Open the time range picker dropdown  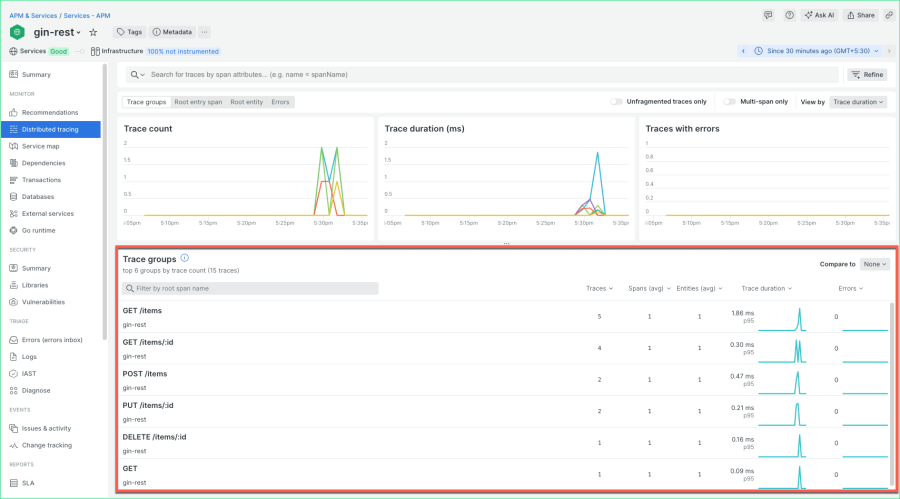(813, 51)
